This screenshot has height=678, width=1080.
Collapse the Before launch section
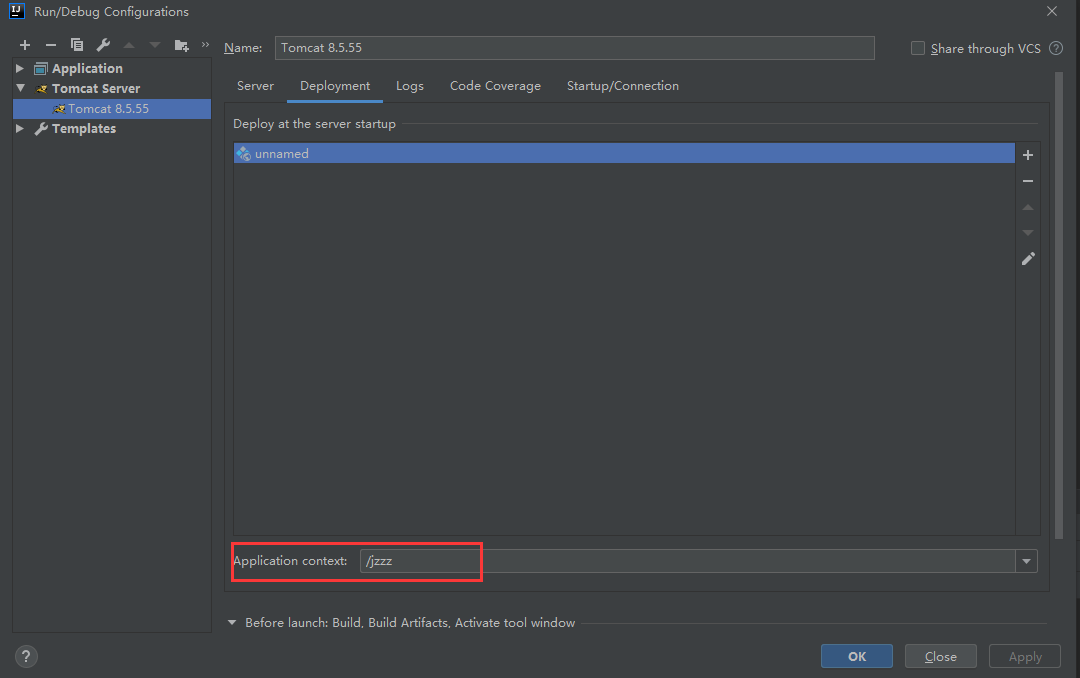click(x=232, y=622)
